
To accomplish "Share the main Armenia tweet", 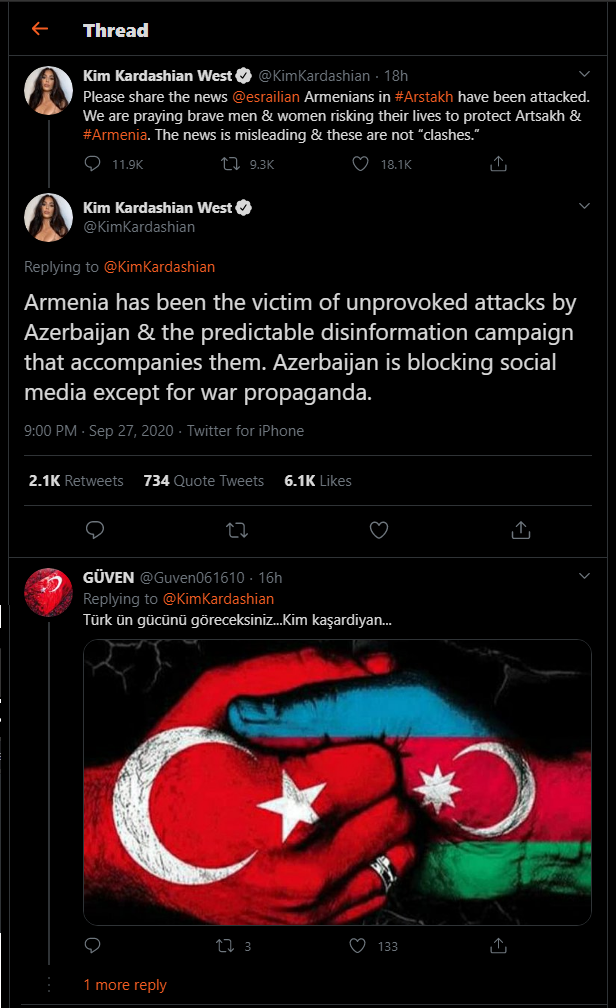I will point(521,530).
